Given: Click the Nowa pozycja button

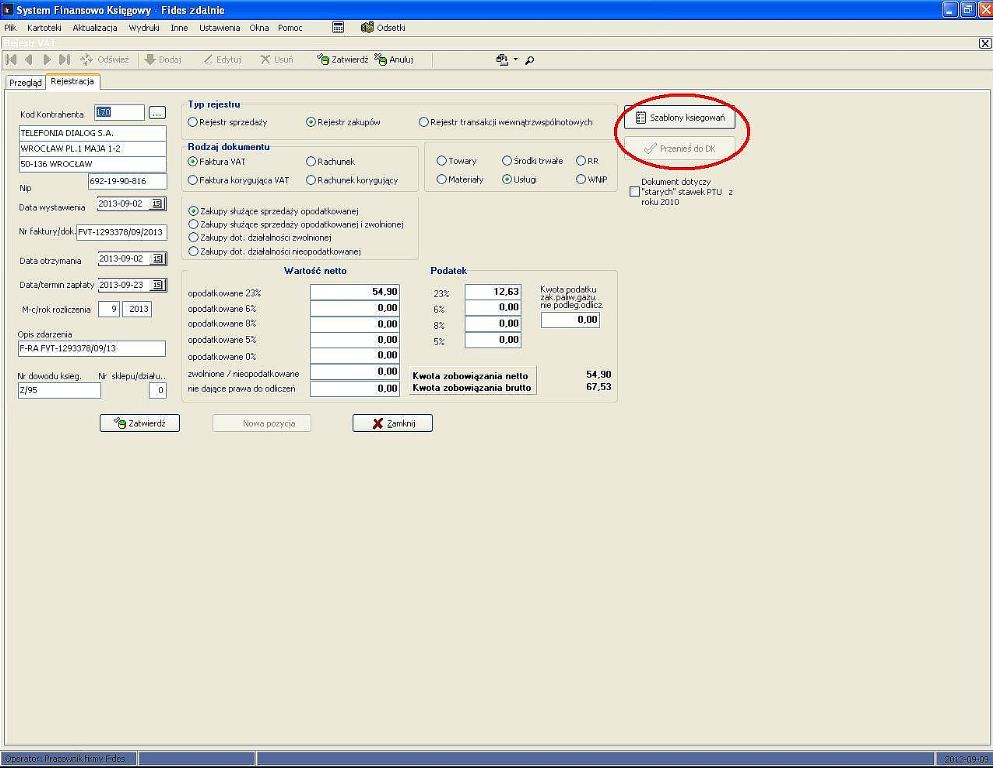Looking at the screenshot, I should pyautogui.click(x=262, y=423).
